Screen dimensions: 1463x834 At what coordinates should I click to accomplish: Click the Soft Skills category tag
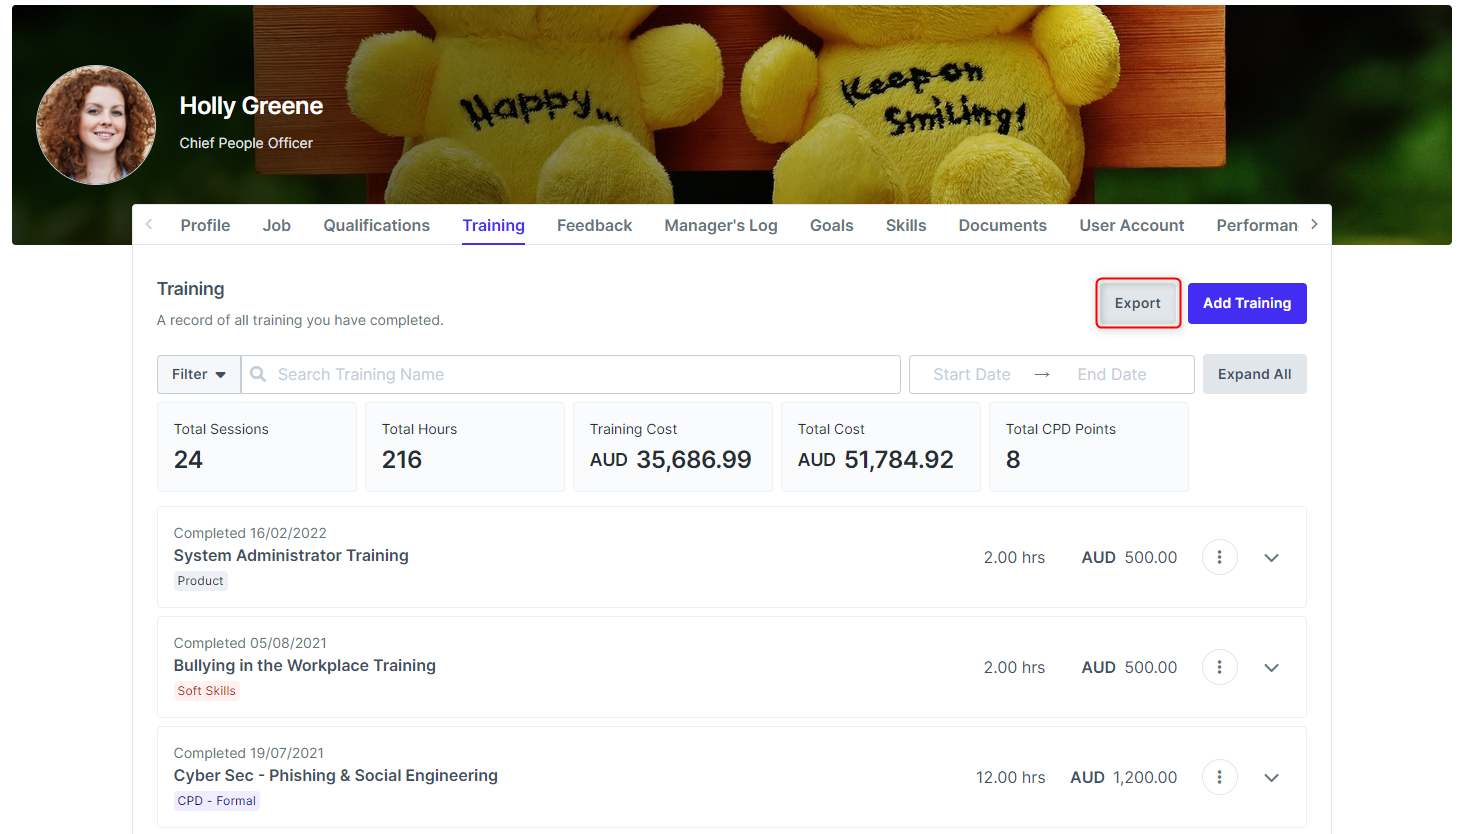(207, 691)
